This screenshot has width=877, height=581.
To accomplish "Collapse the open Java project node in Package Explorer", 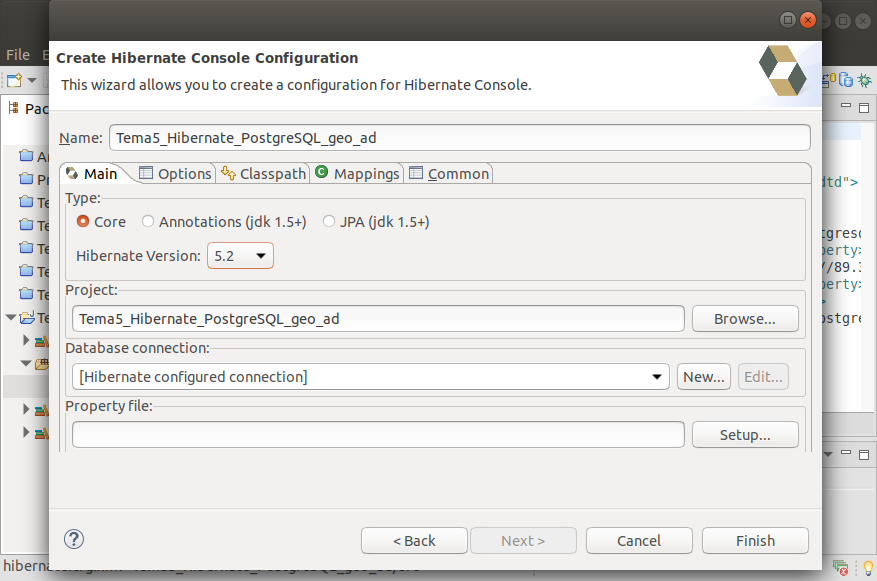I will (11, 317).
